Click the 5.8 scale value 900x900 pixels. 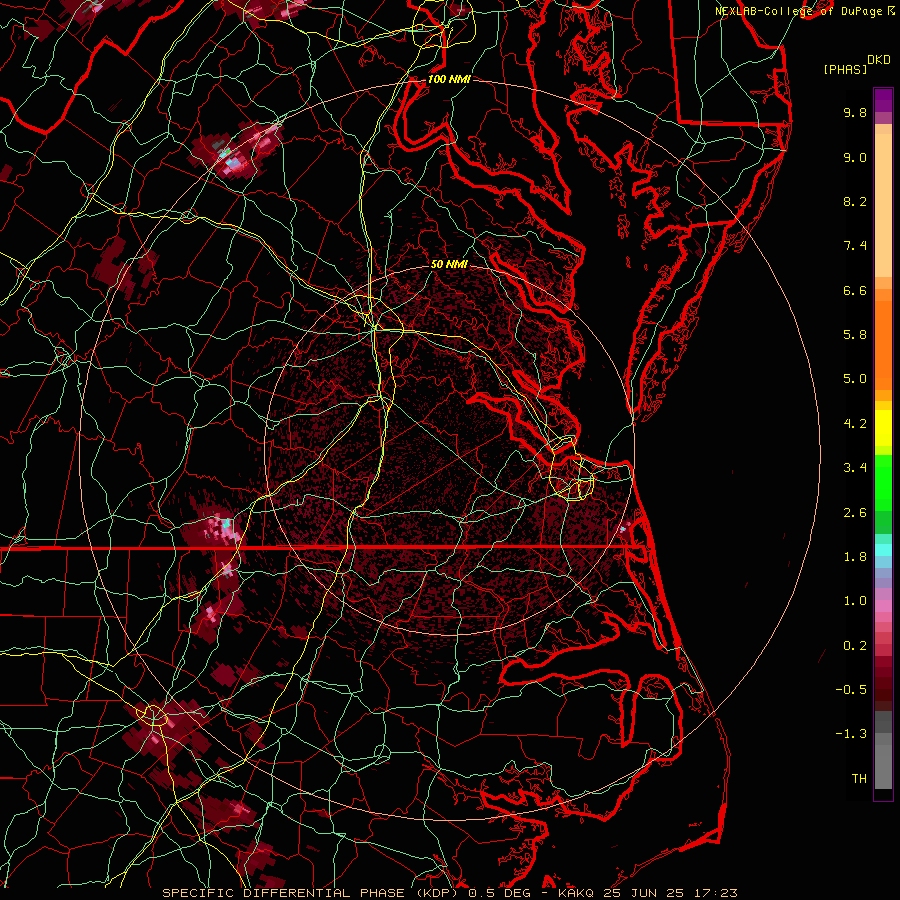pos(855,335)
